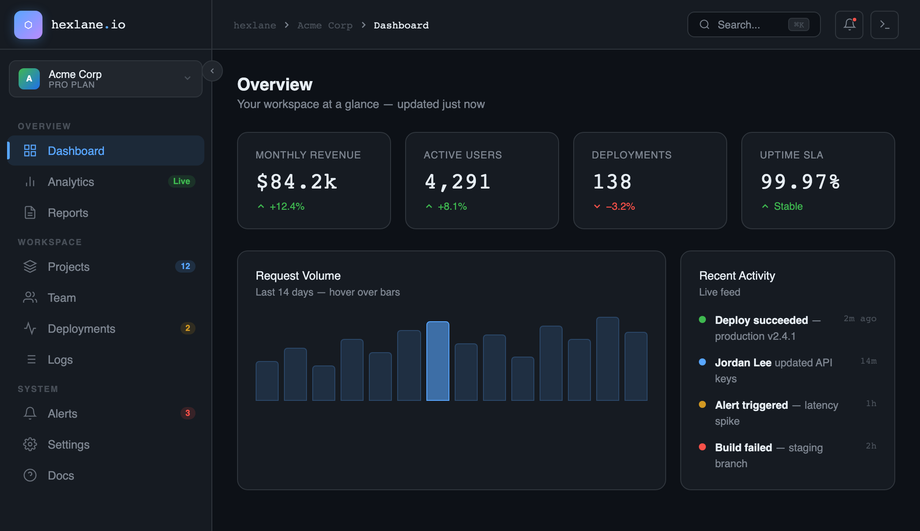Click the Acme Corp avatar icon
This screenshot has width=920, height=531.
point(29,79)
